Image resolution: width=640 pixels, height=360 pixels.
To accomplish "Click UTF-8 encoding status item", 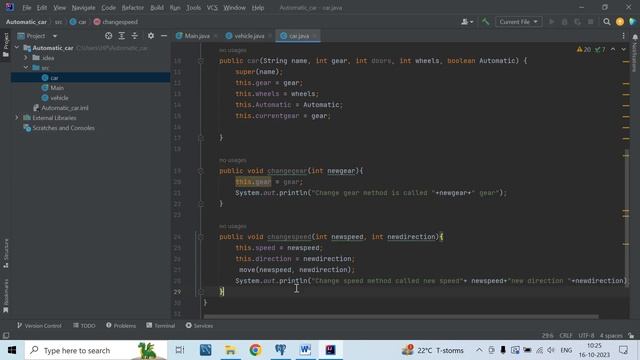I will (586, 336).
